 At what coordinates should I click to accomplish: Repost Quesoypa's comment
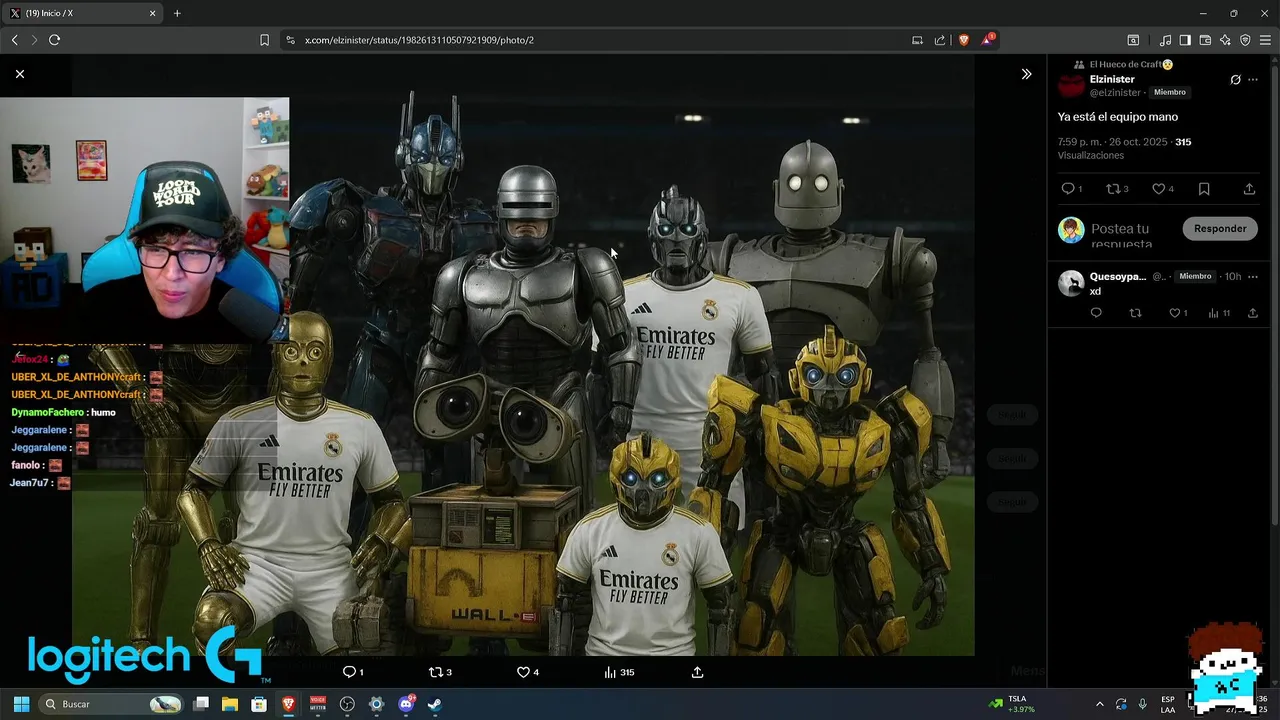[1135, 313]
